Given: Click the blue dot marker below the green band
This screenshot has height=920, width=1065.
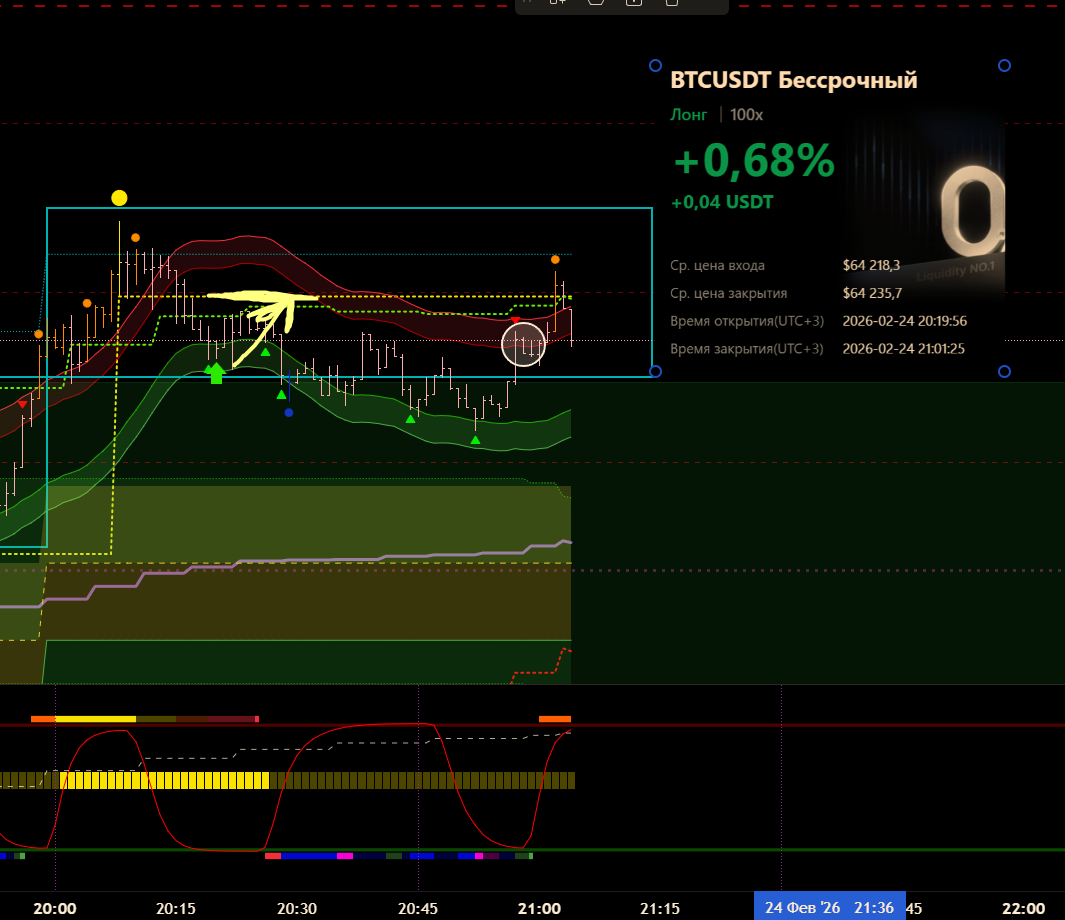Looking at the screenshot, I should coord(289,412).
